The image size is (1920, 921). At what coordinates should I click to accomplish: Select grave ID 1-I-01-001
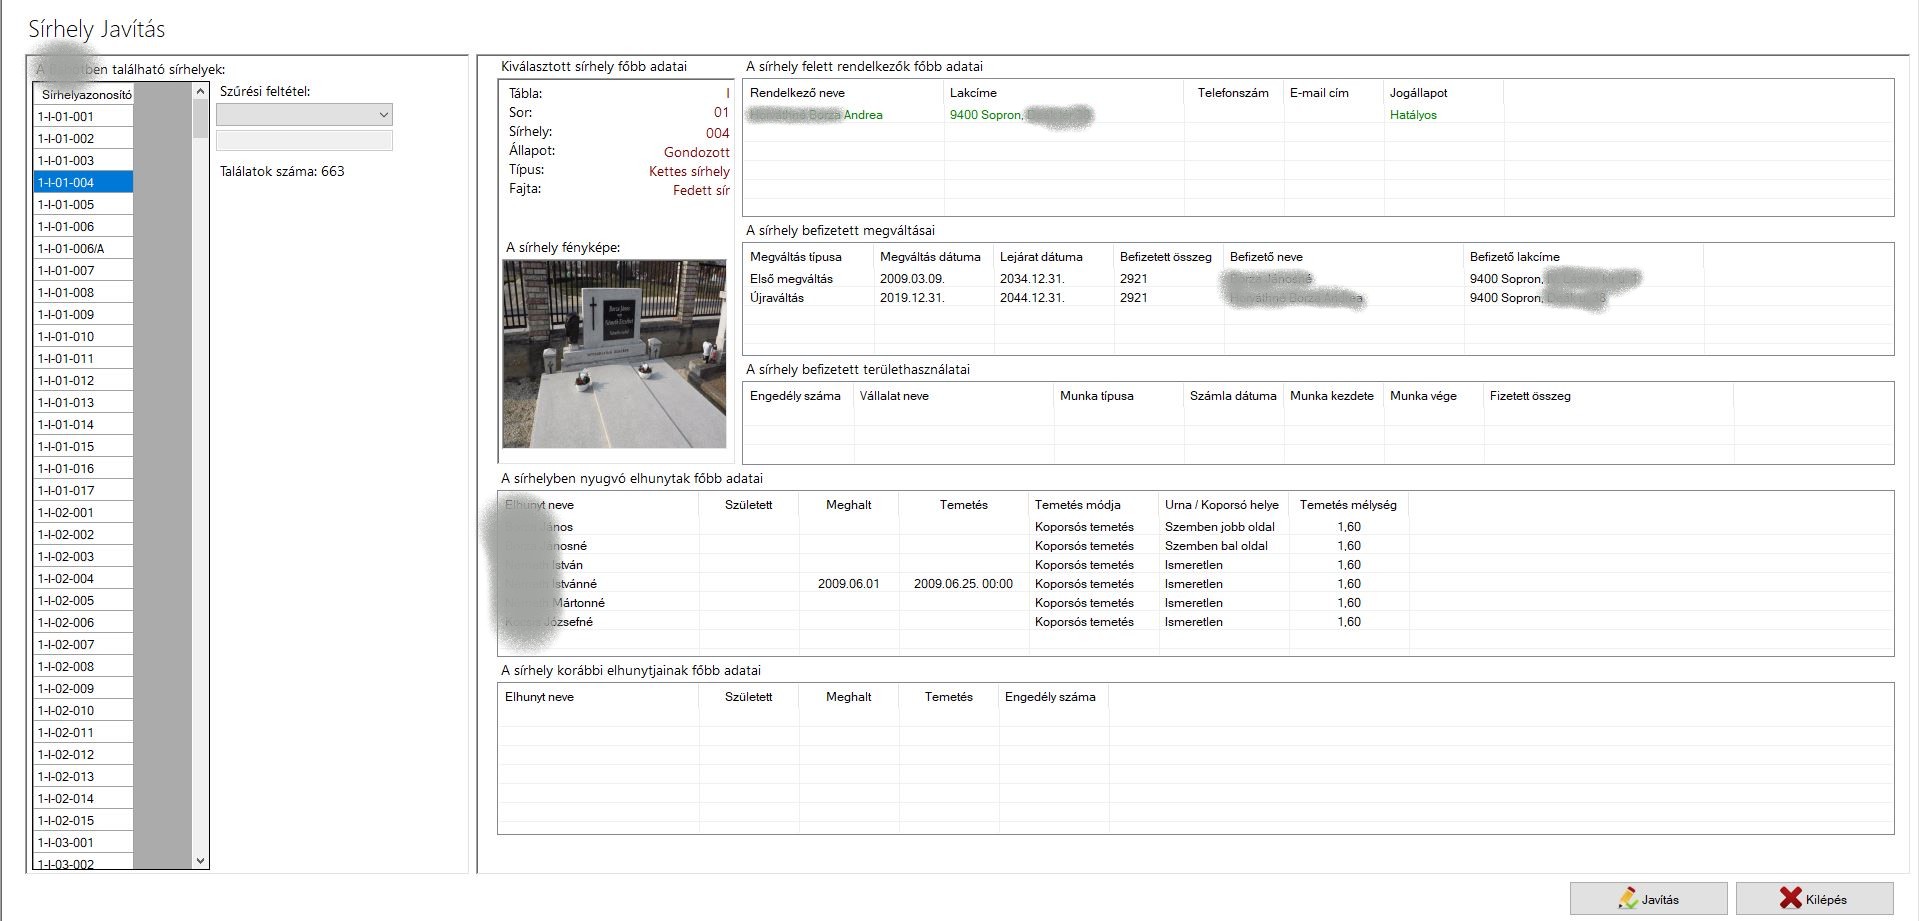coord(83,117)
